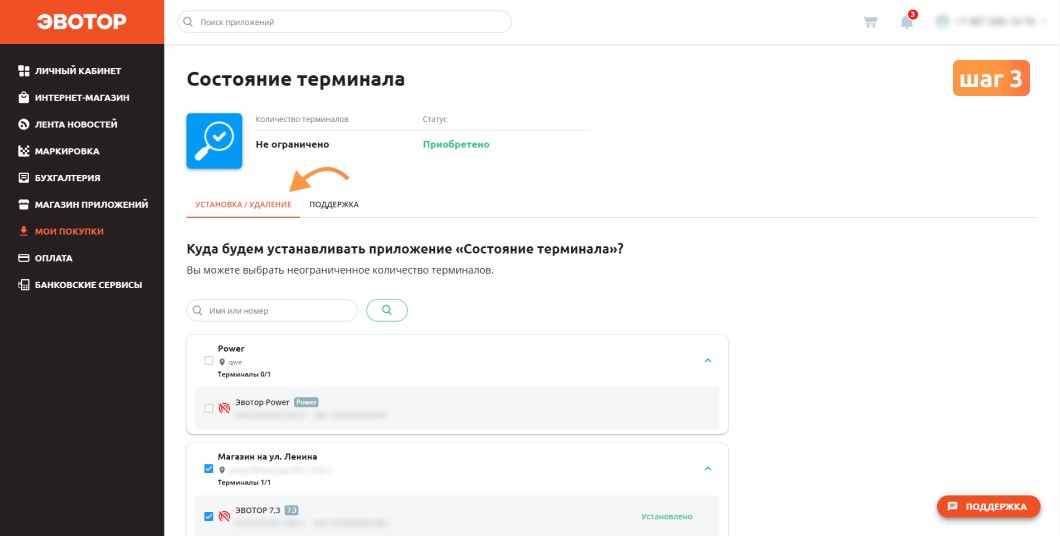This screenshot has width=1060, height=536.
Task: Click the Банковские сервисы terminal icon
Action: (24, 285)
